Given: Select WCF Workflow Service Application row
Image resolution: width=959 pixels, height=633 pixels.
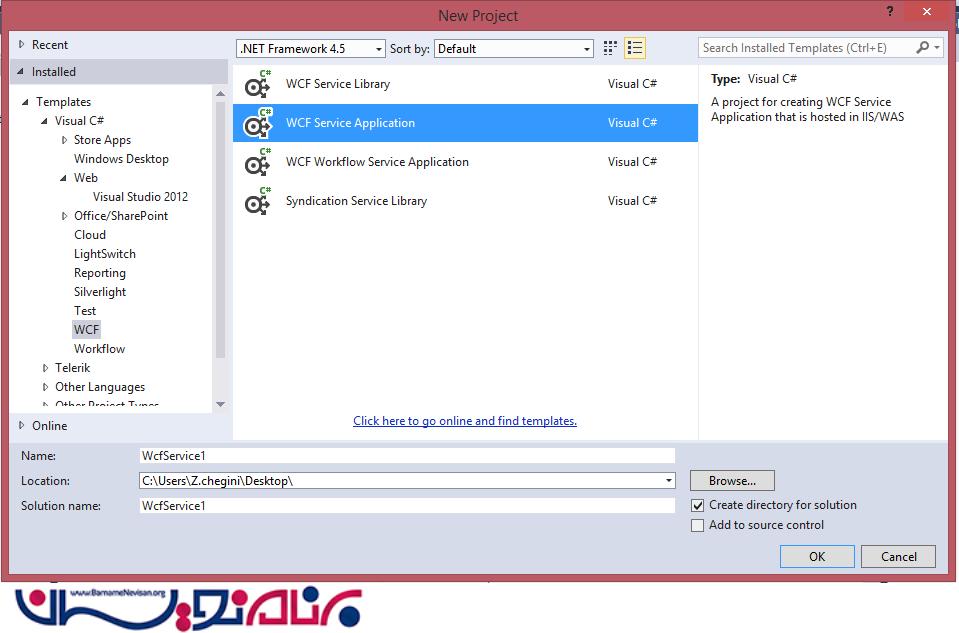Looking at the screenshot, I should coord(465,162).
